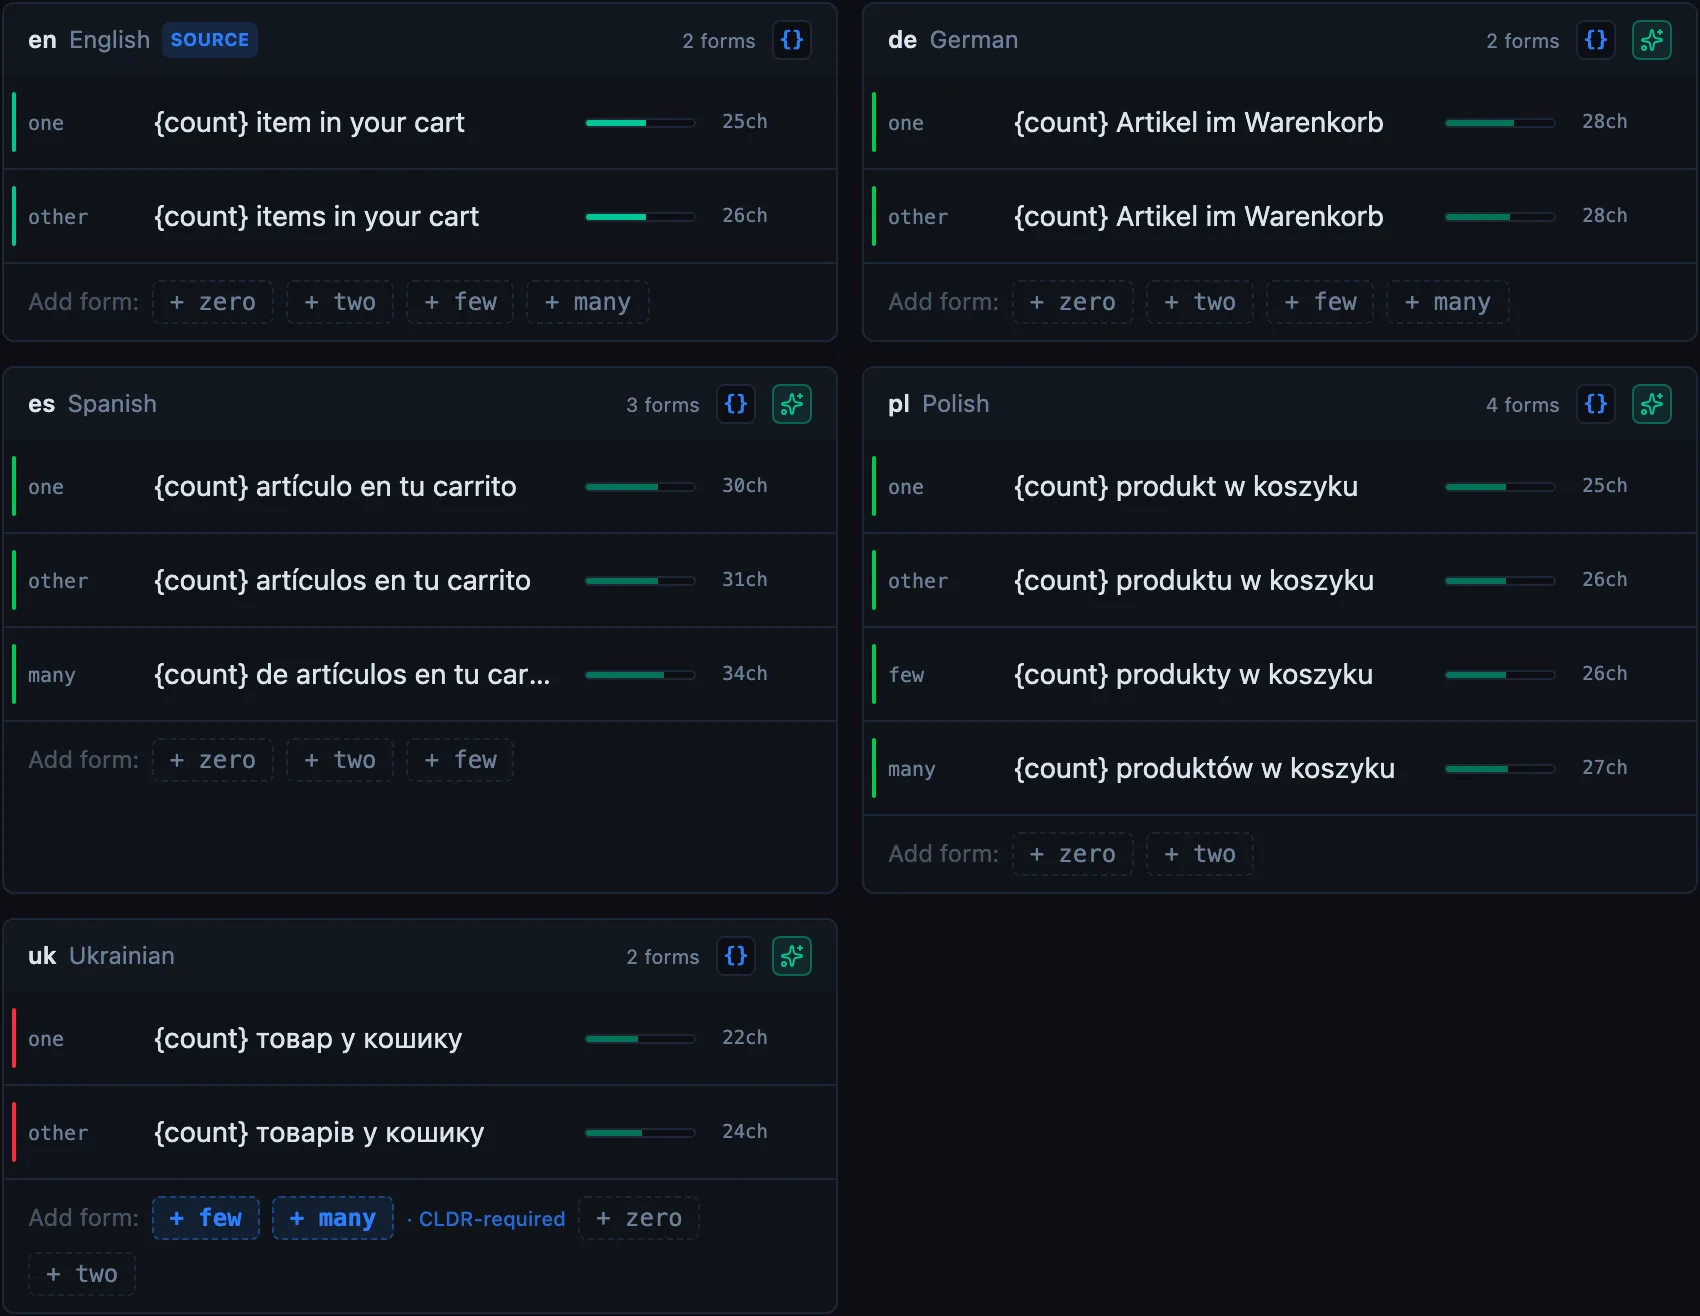
Task: Add the few form to German
Action: click(1320, 302)
